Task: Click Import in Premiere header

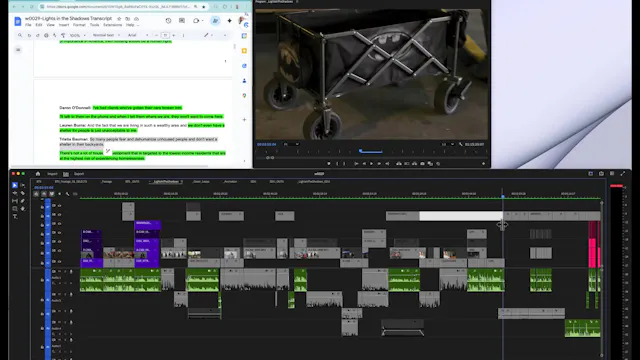Action: click(52, 174)
